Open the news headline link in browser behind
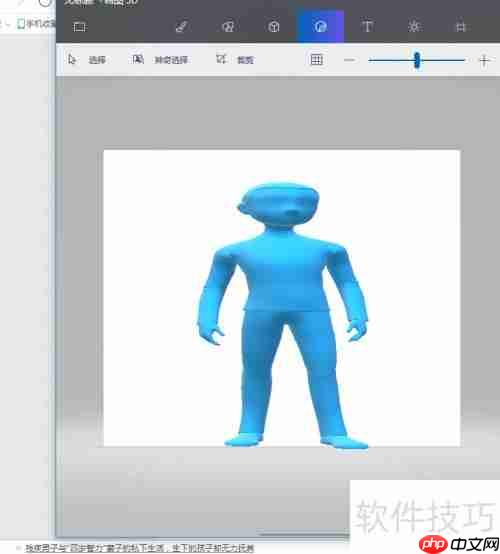 [x=139, y=548]
